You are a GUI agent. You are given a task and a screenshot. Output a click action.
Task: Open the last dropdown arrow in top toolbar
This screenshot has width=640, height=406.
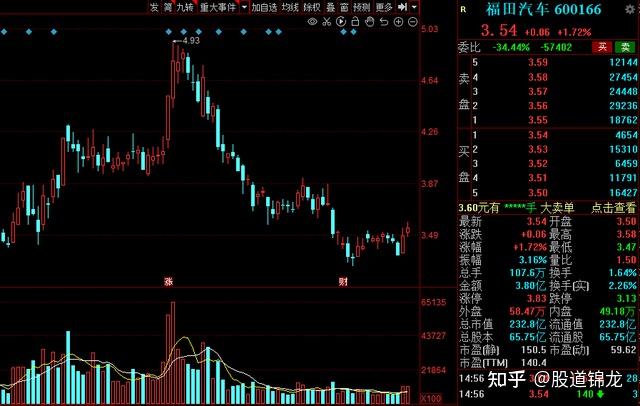[414, 7]
